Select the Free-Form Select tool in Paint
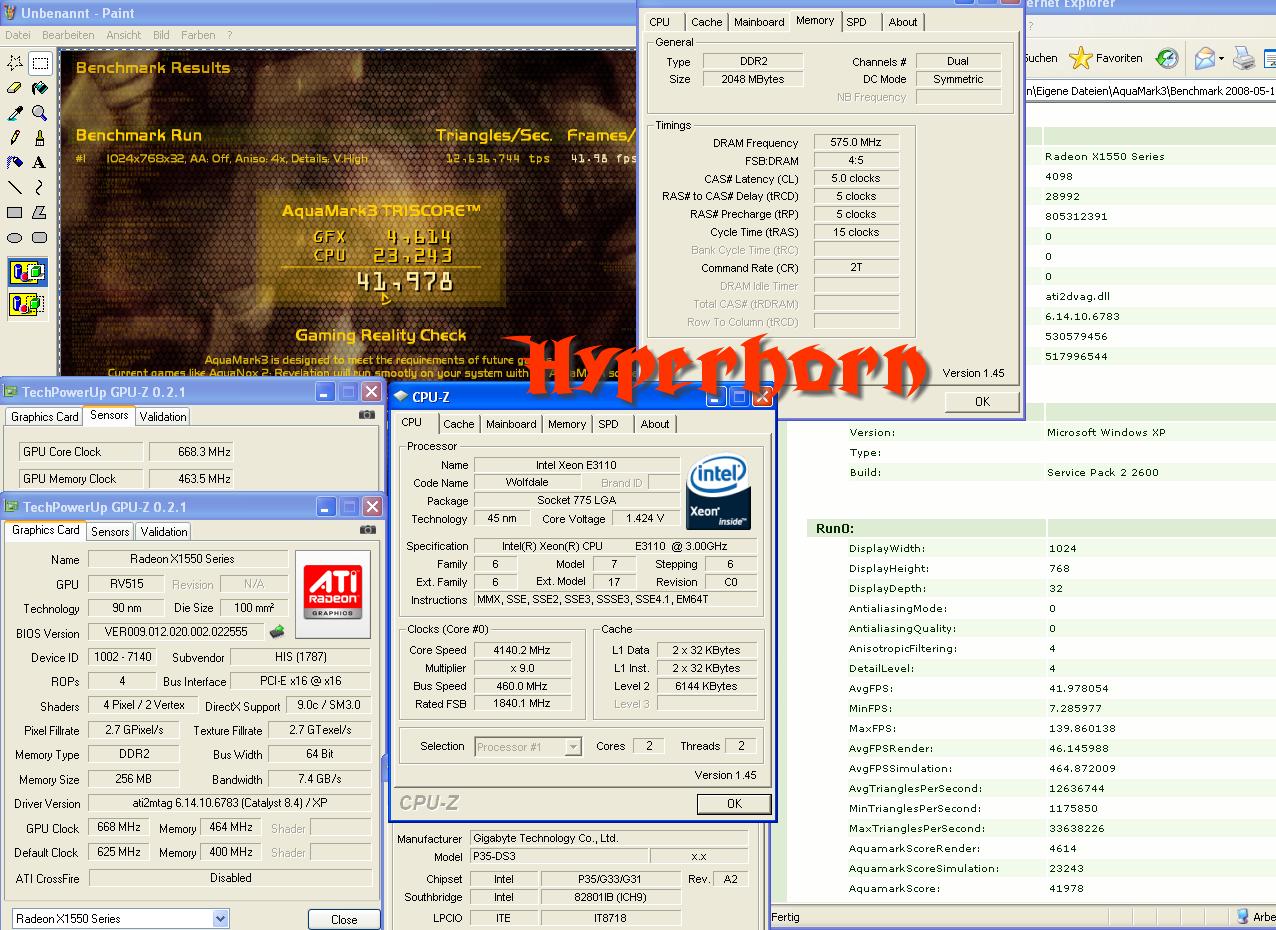 [x=15, y=63]
